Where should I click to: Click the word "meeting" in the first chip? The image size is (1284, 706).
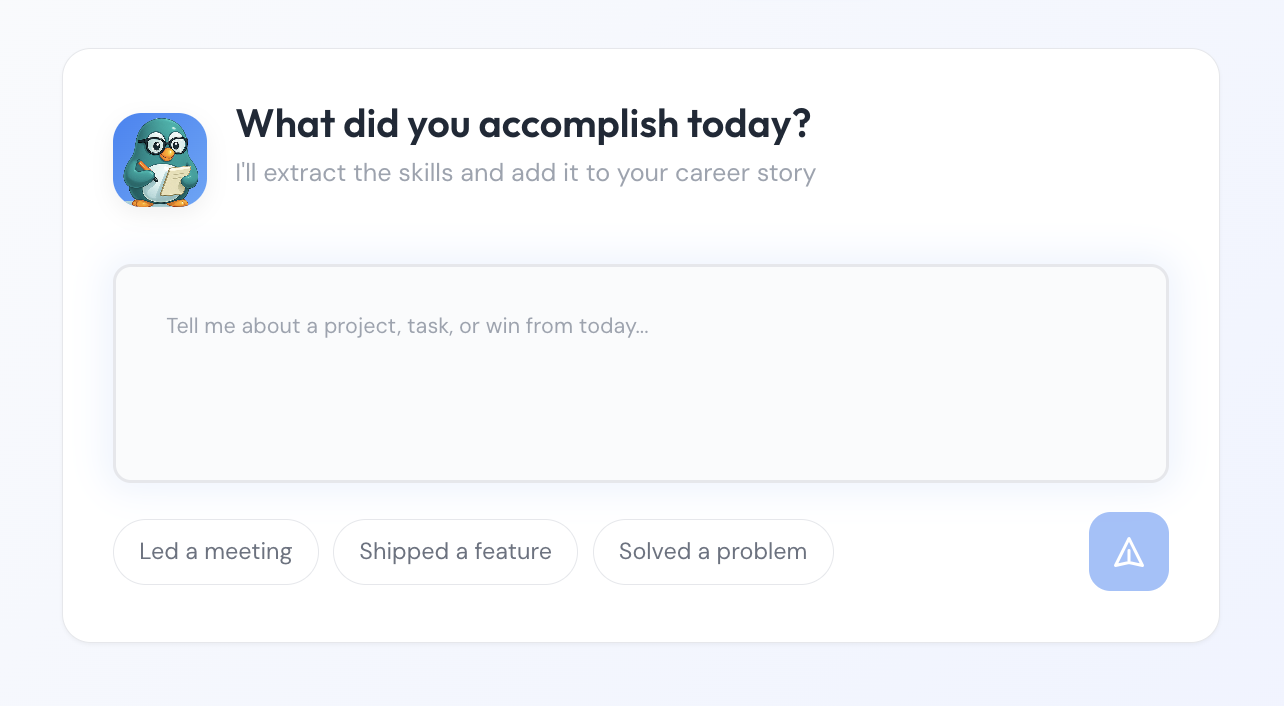248,552
